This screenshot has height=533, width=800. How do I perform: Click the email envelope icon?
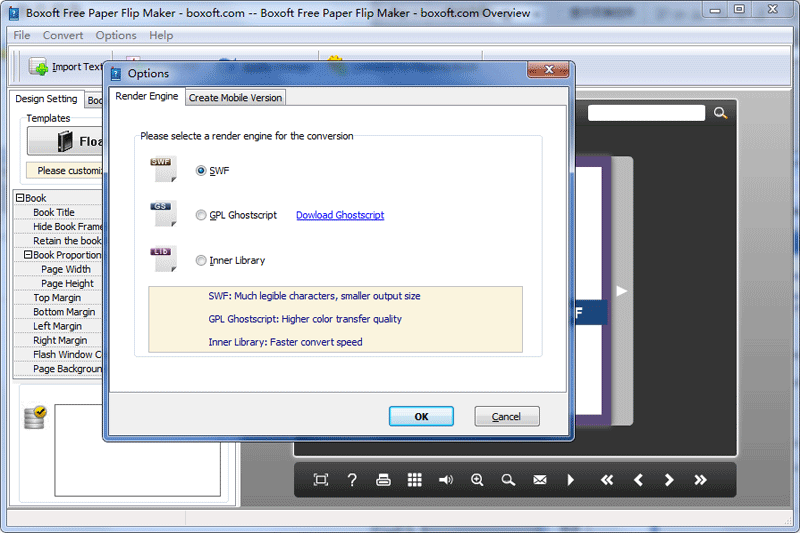coord(540,479)
